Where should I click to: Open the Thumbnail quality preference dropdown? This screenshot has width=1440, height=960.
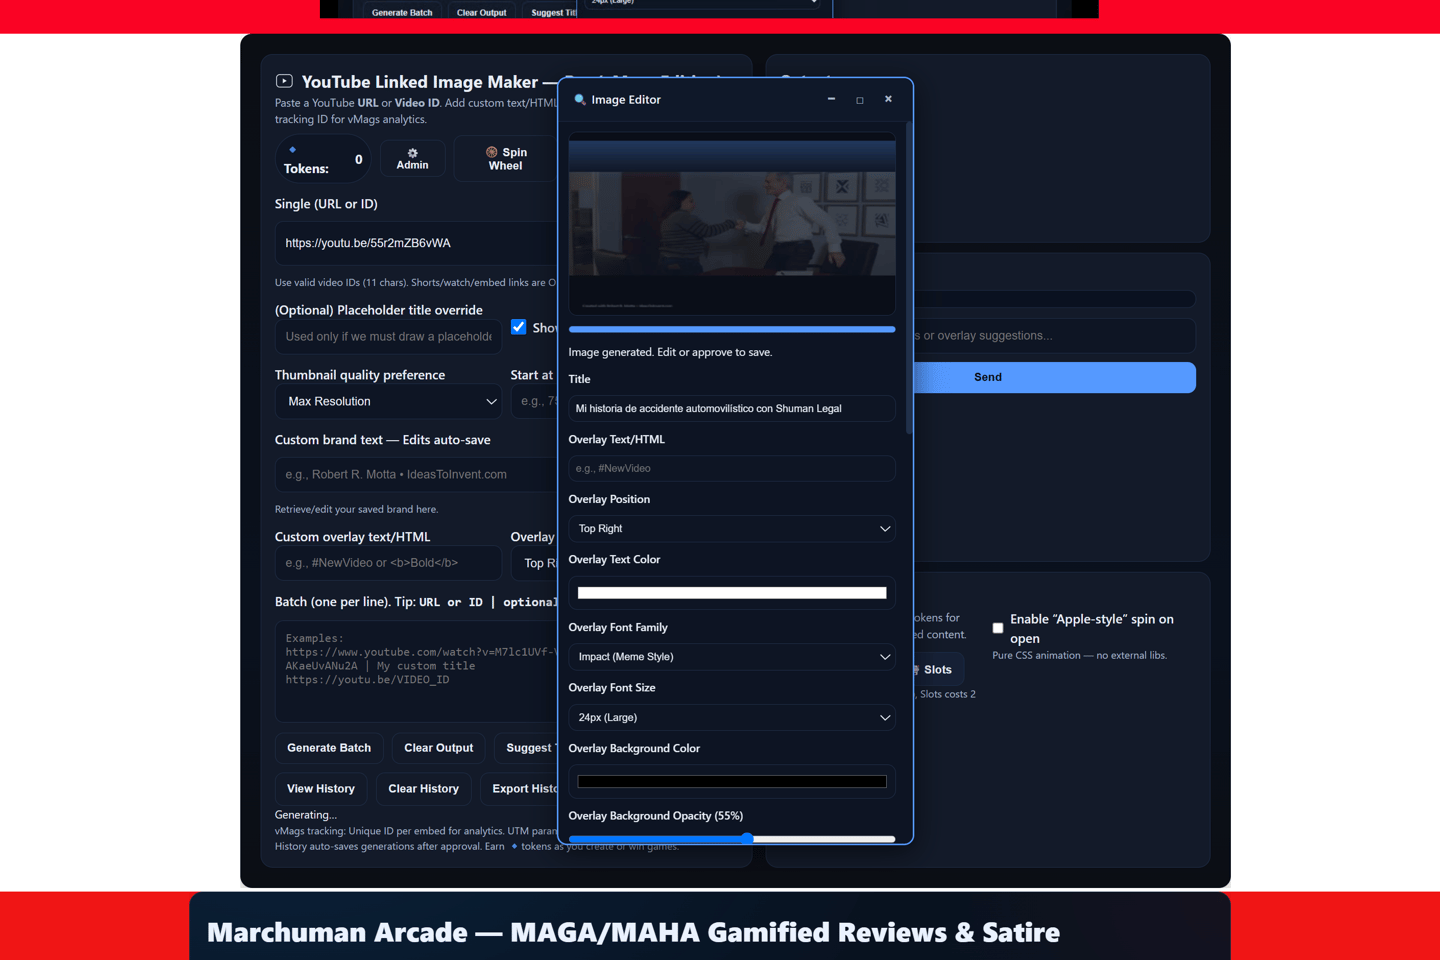[388, 401]
